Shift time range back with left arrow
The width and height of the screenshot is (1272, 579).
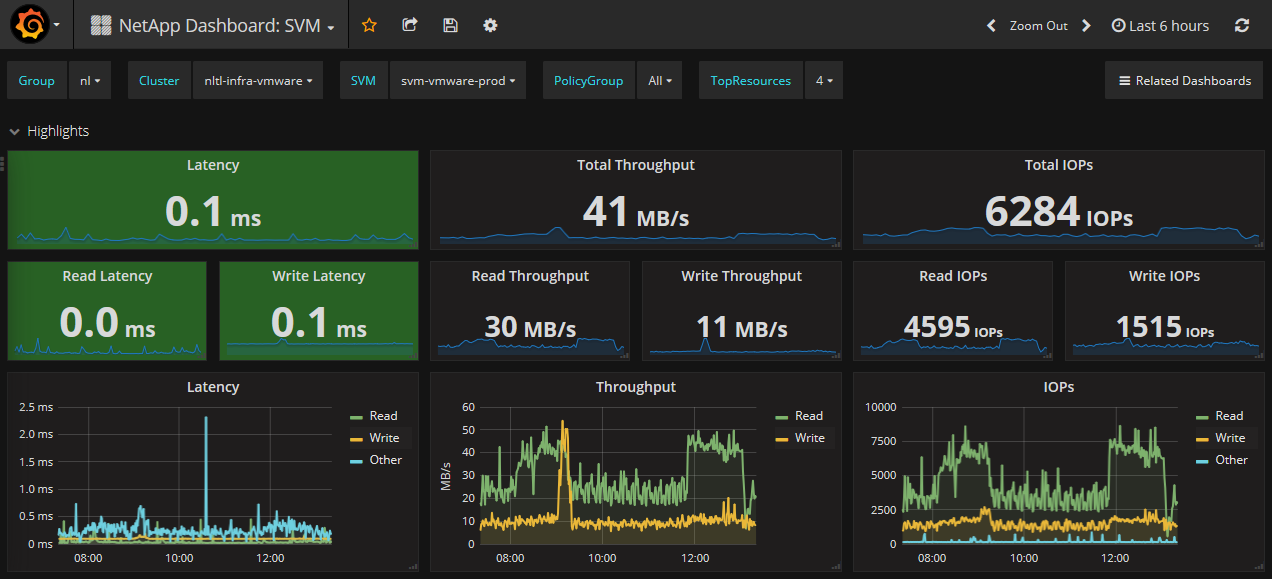tap(991, 26)
